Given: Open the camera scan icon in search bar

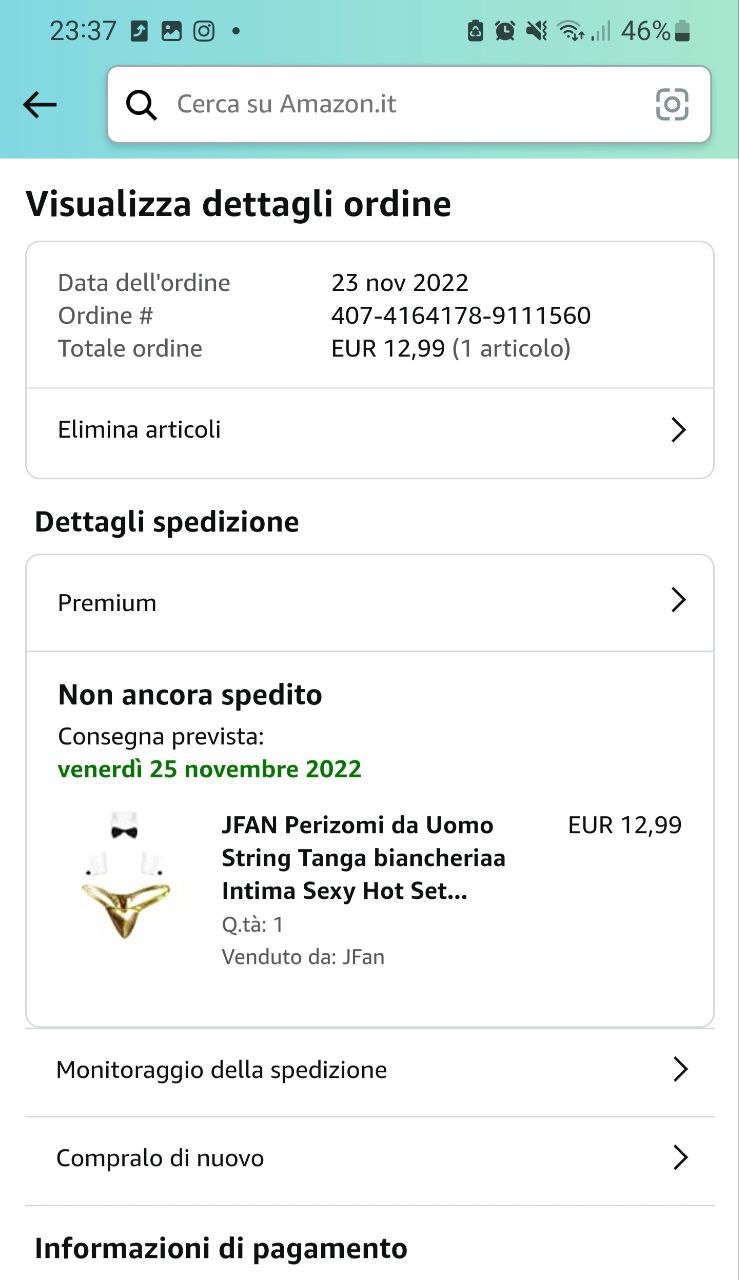Looking at the screenshot, I should coord(672,104).
